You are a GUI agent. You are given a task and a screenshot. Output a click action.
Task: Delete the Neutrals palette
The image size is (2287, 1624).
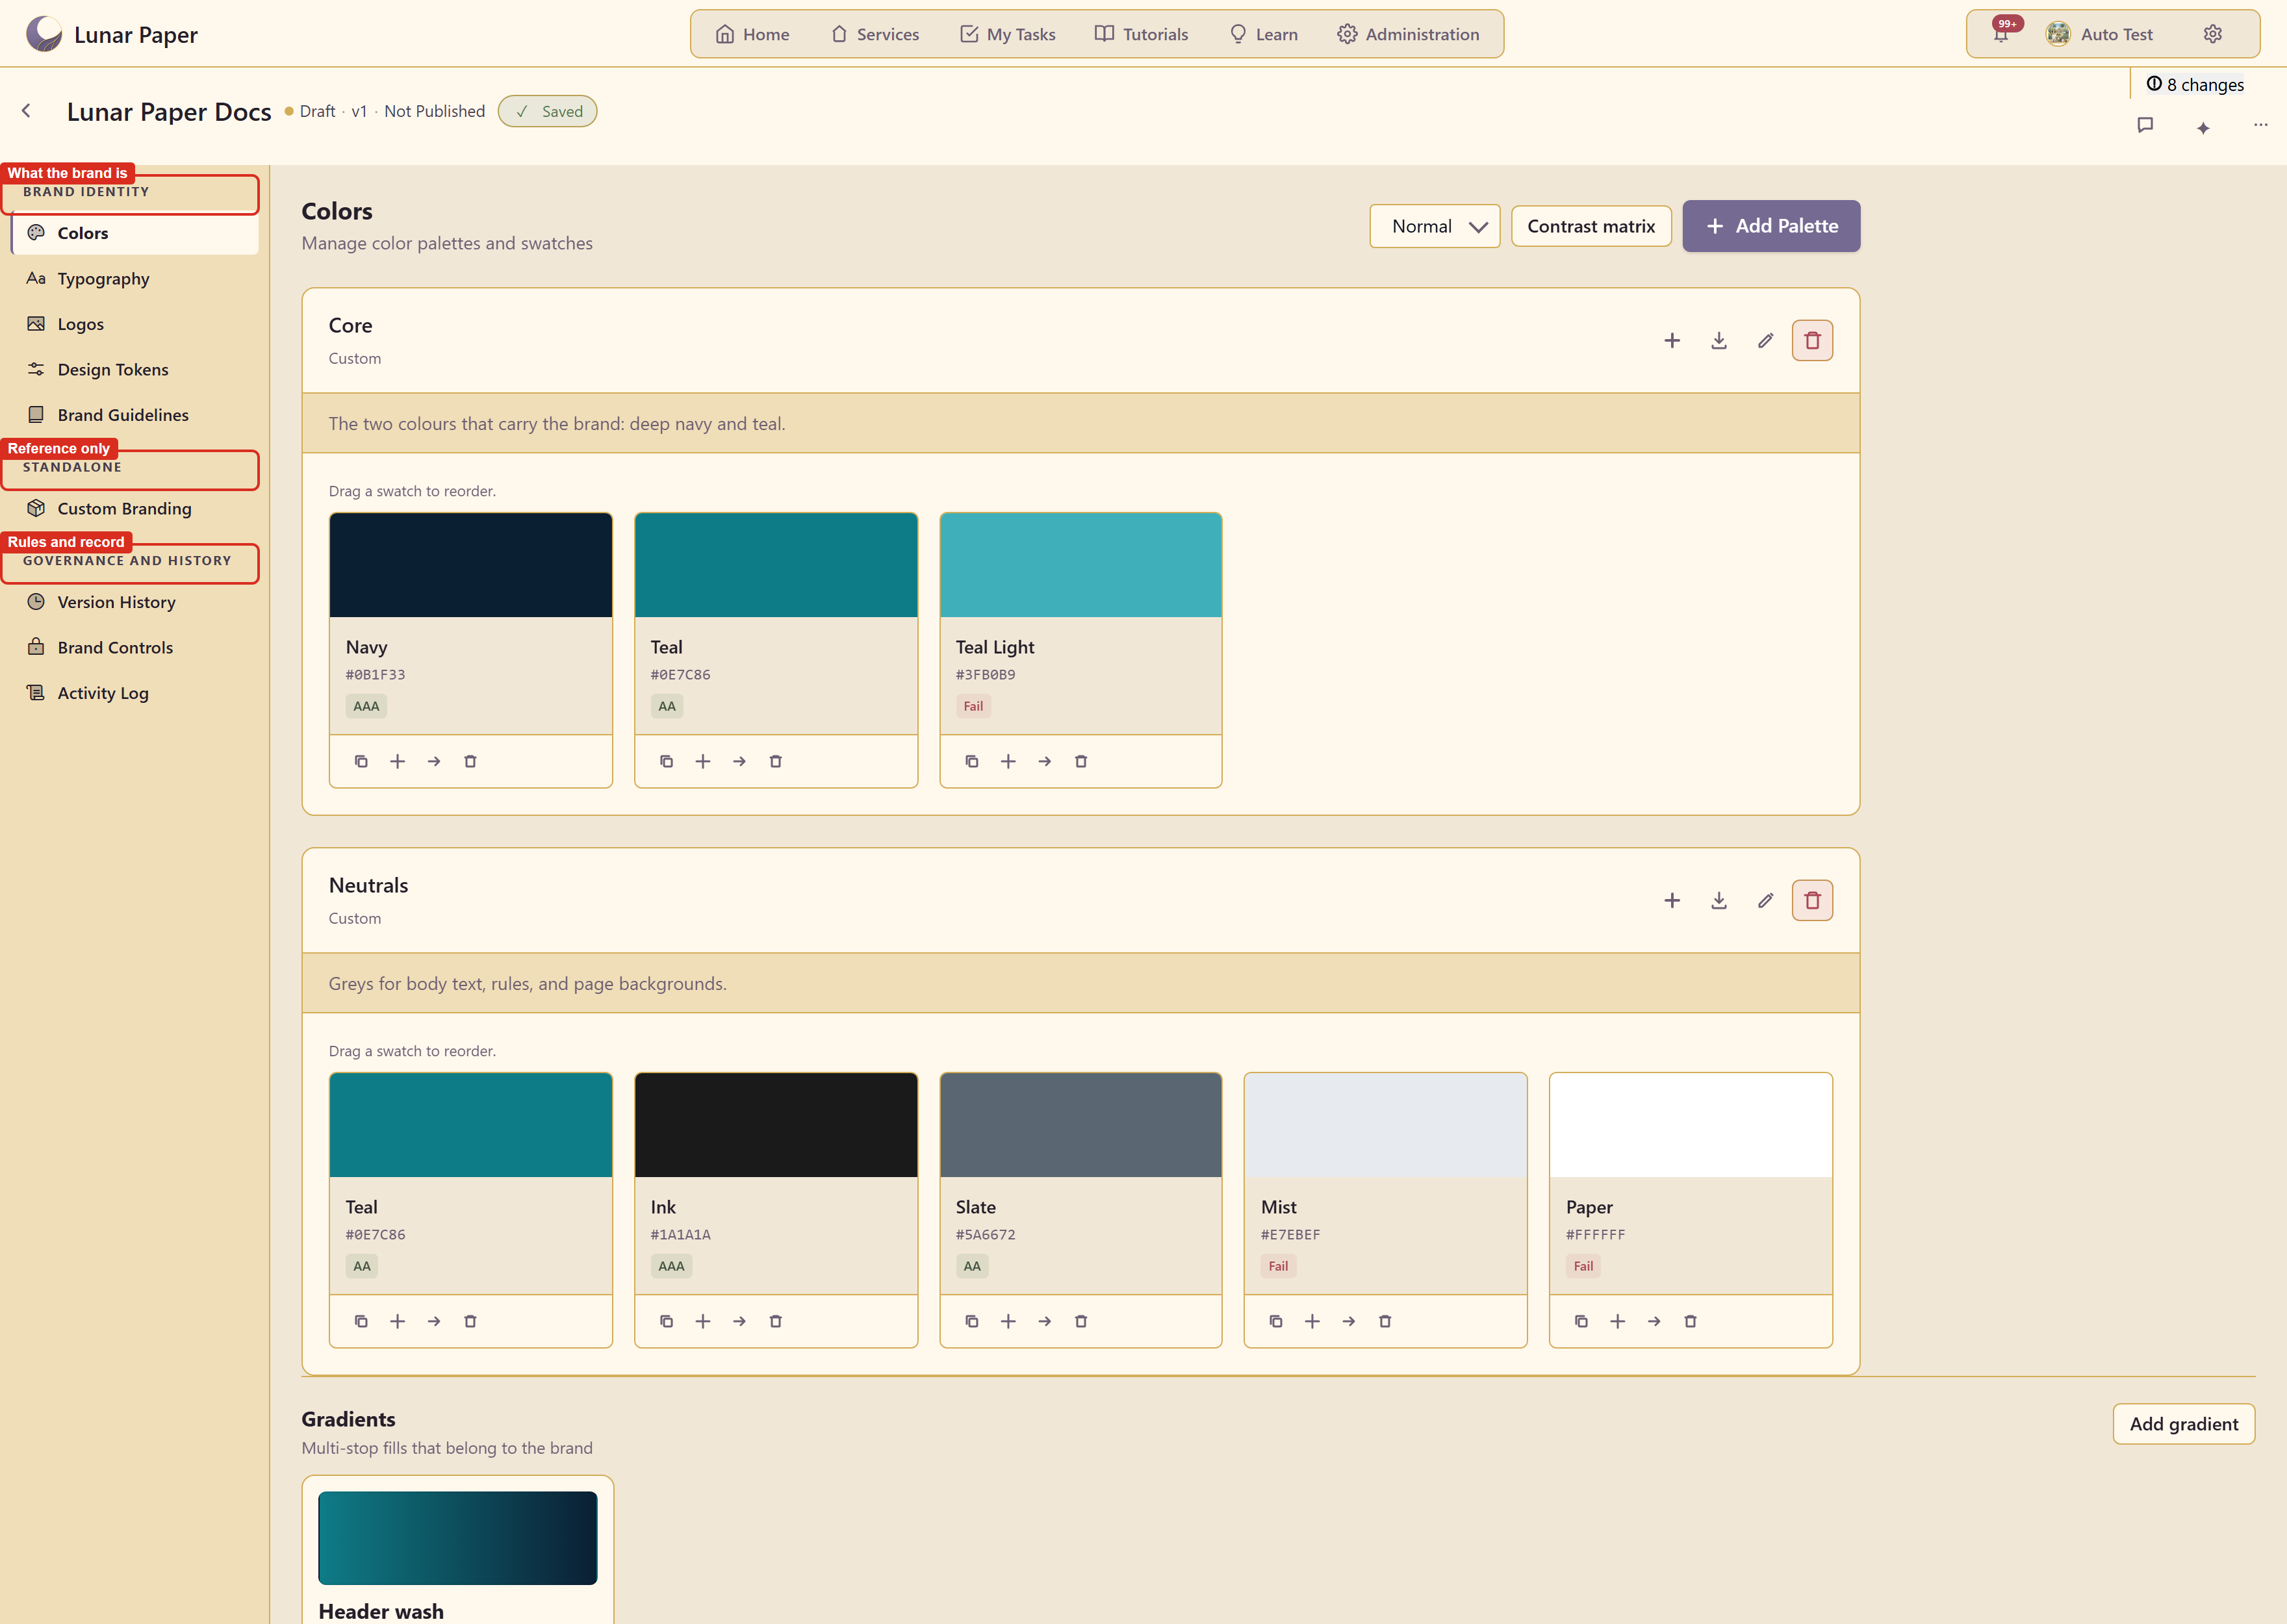click(x=1812, y=901)
